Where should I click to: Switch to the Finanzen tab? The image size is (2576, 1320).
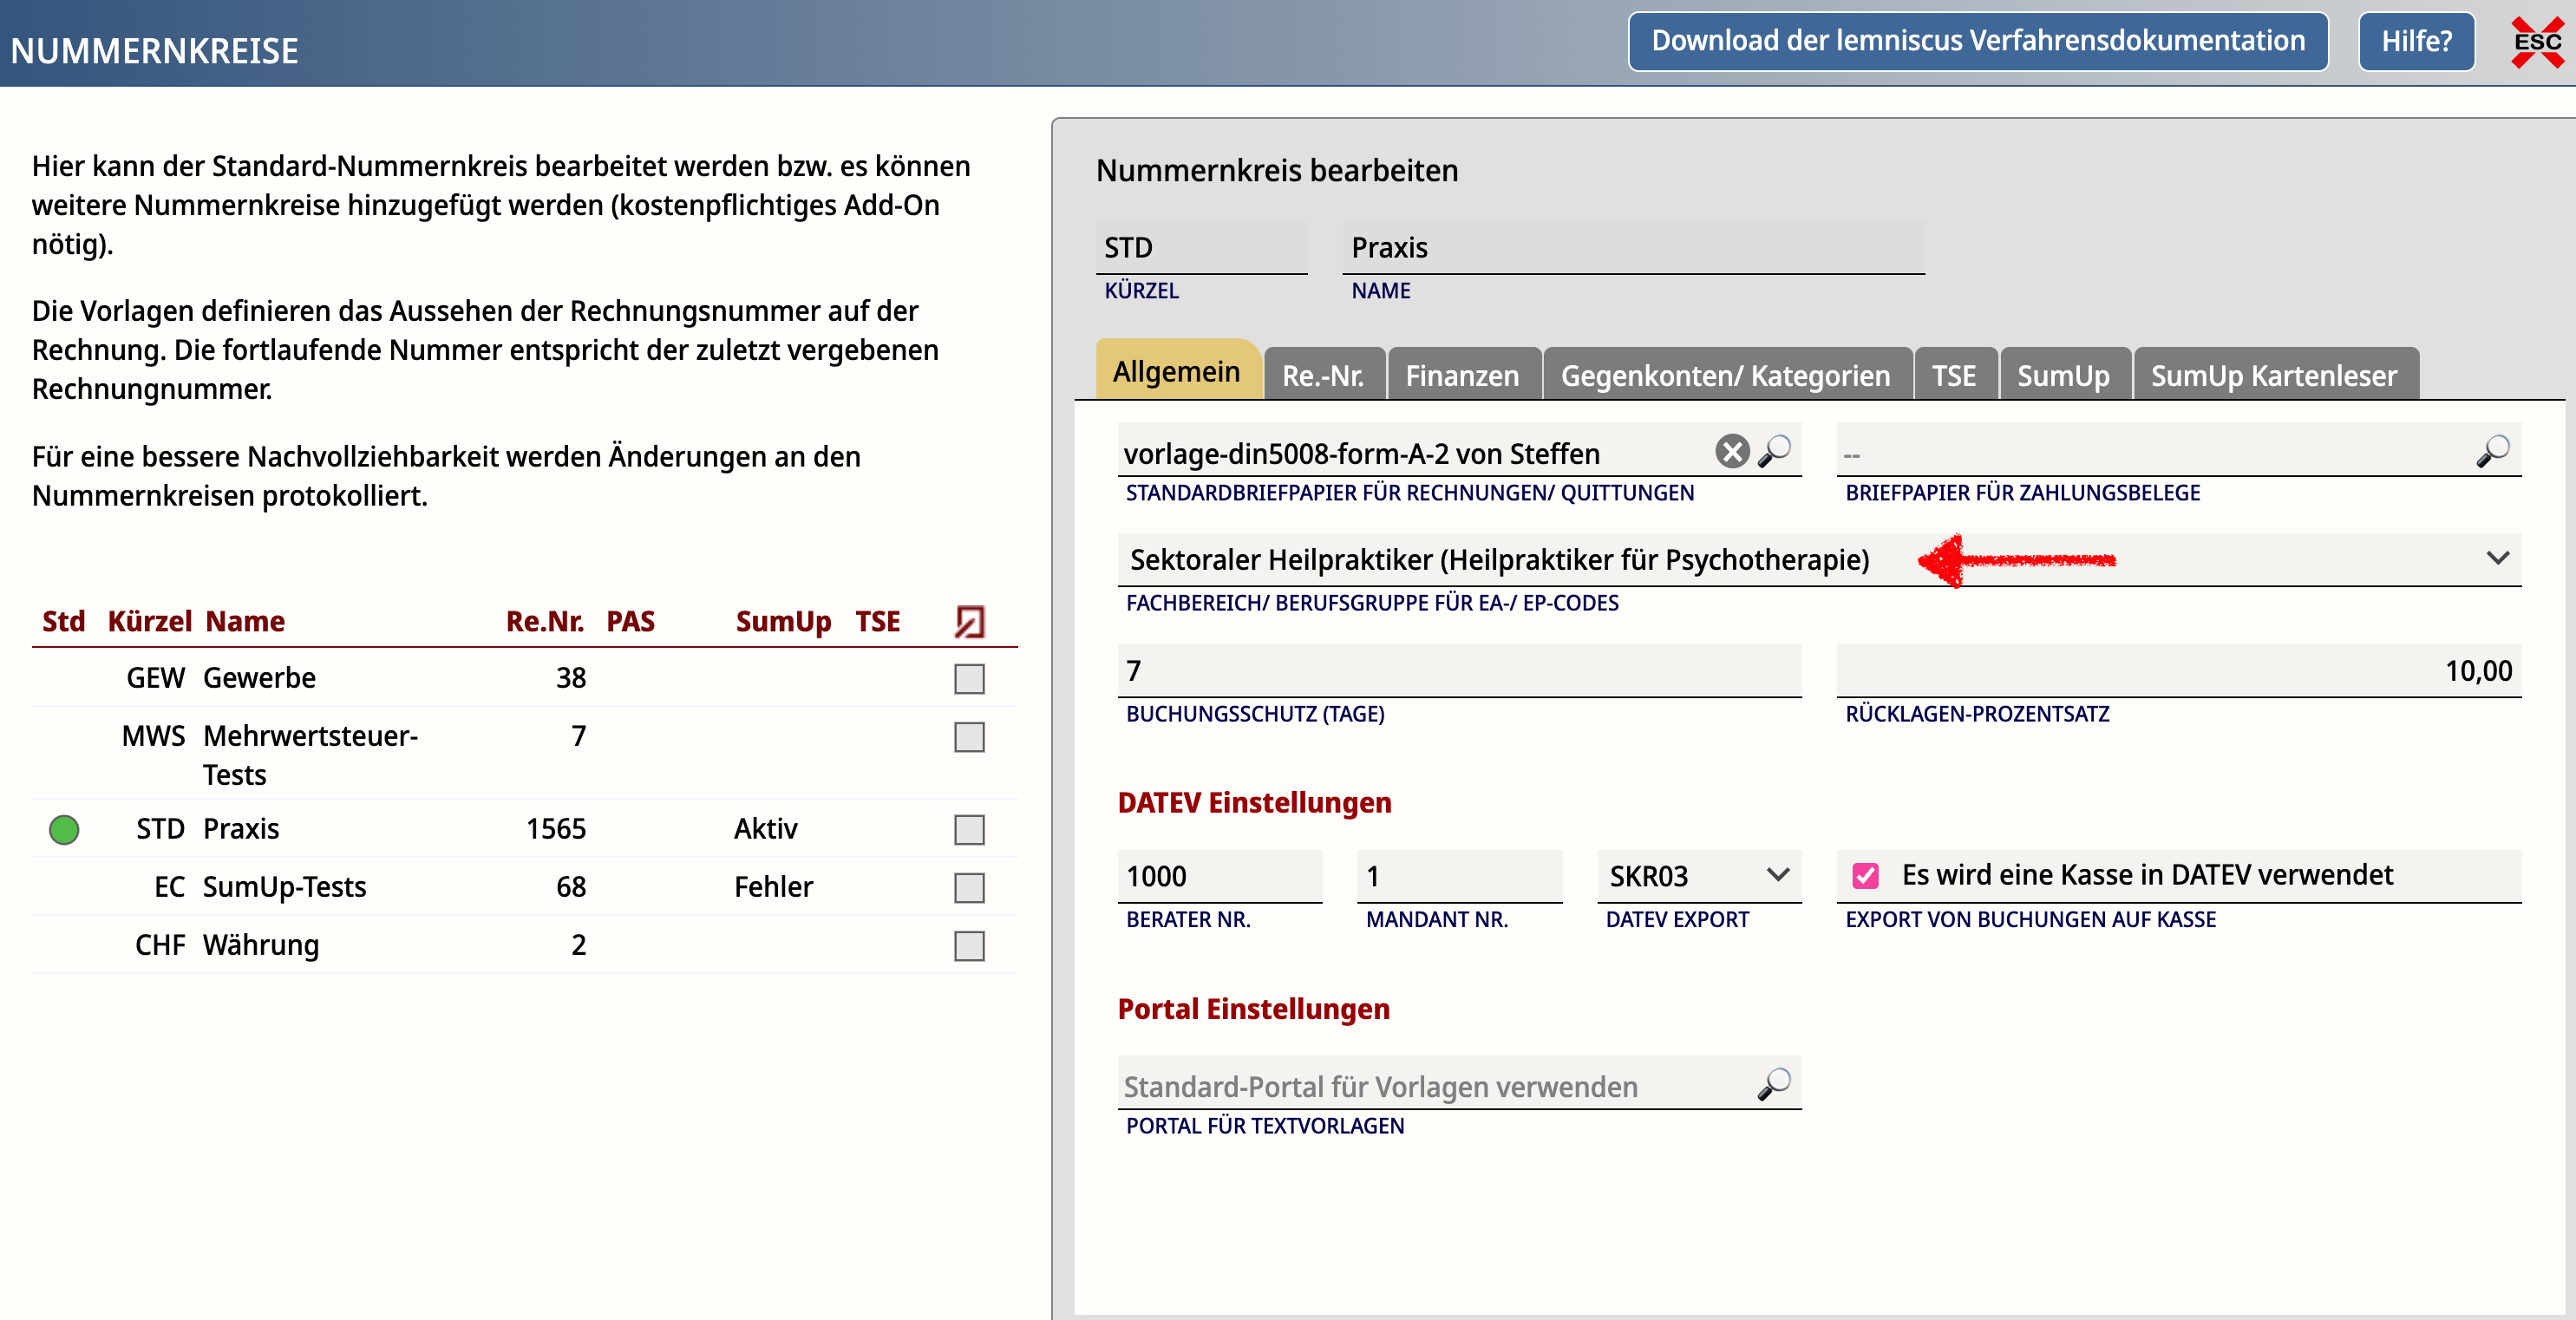1463,374
